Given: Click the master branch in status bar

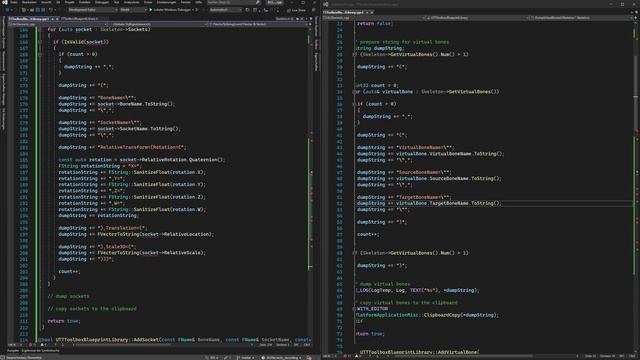Looking at the screenshot, I should coord(245,358).
